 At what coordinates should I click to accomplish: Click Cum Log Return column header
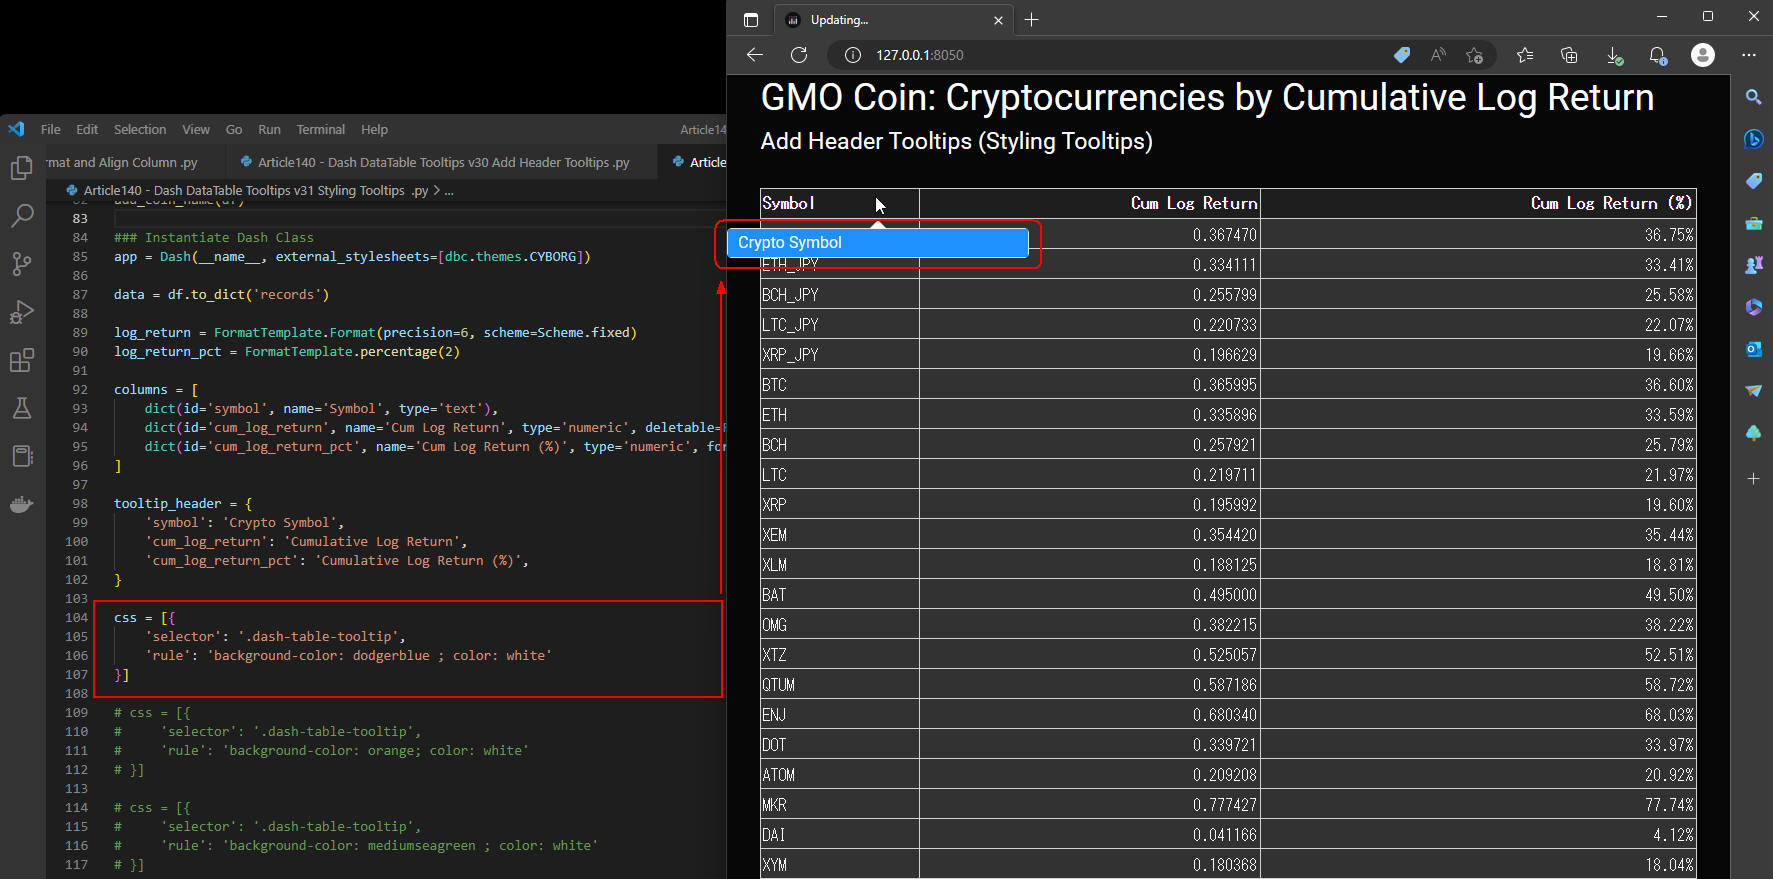1089,203
